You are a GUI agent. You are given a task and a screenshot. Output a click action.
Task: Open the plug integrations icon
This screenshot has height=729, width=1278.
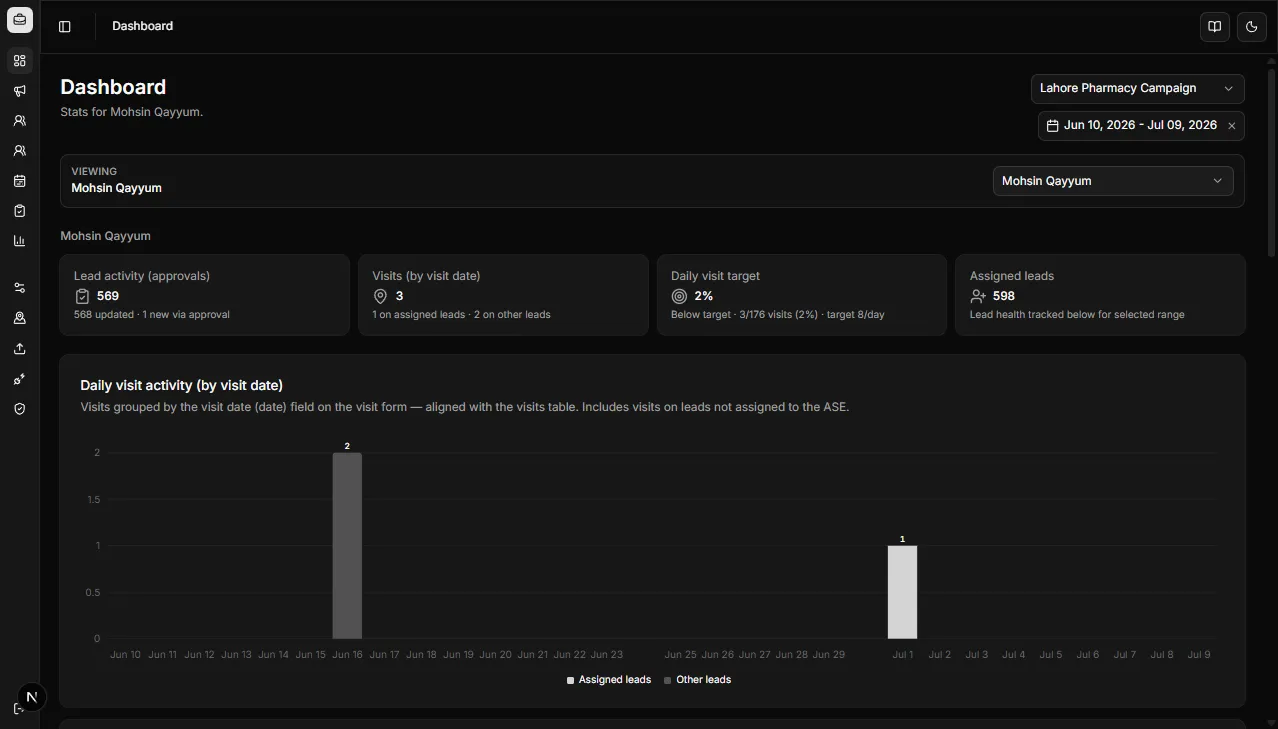coord(20,379)
